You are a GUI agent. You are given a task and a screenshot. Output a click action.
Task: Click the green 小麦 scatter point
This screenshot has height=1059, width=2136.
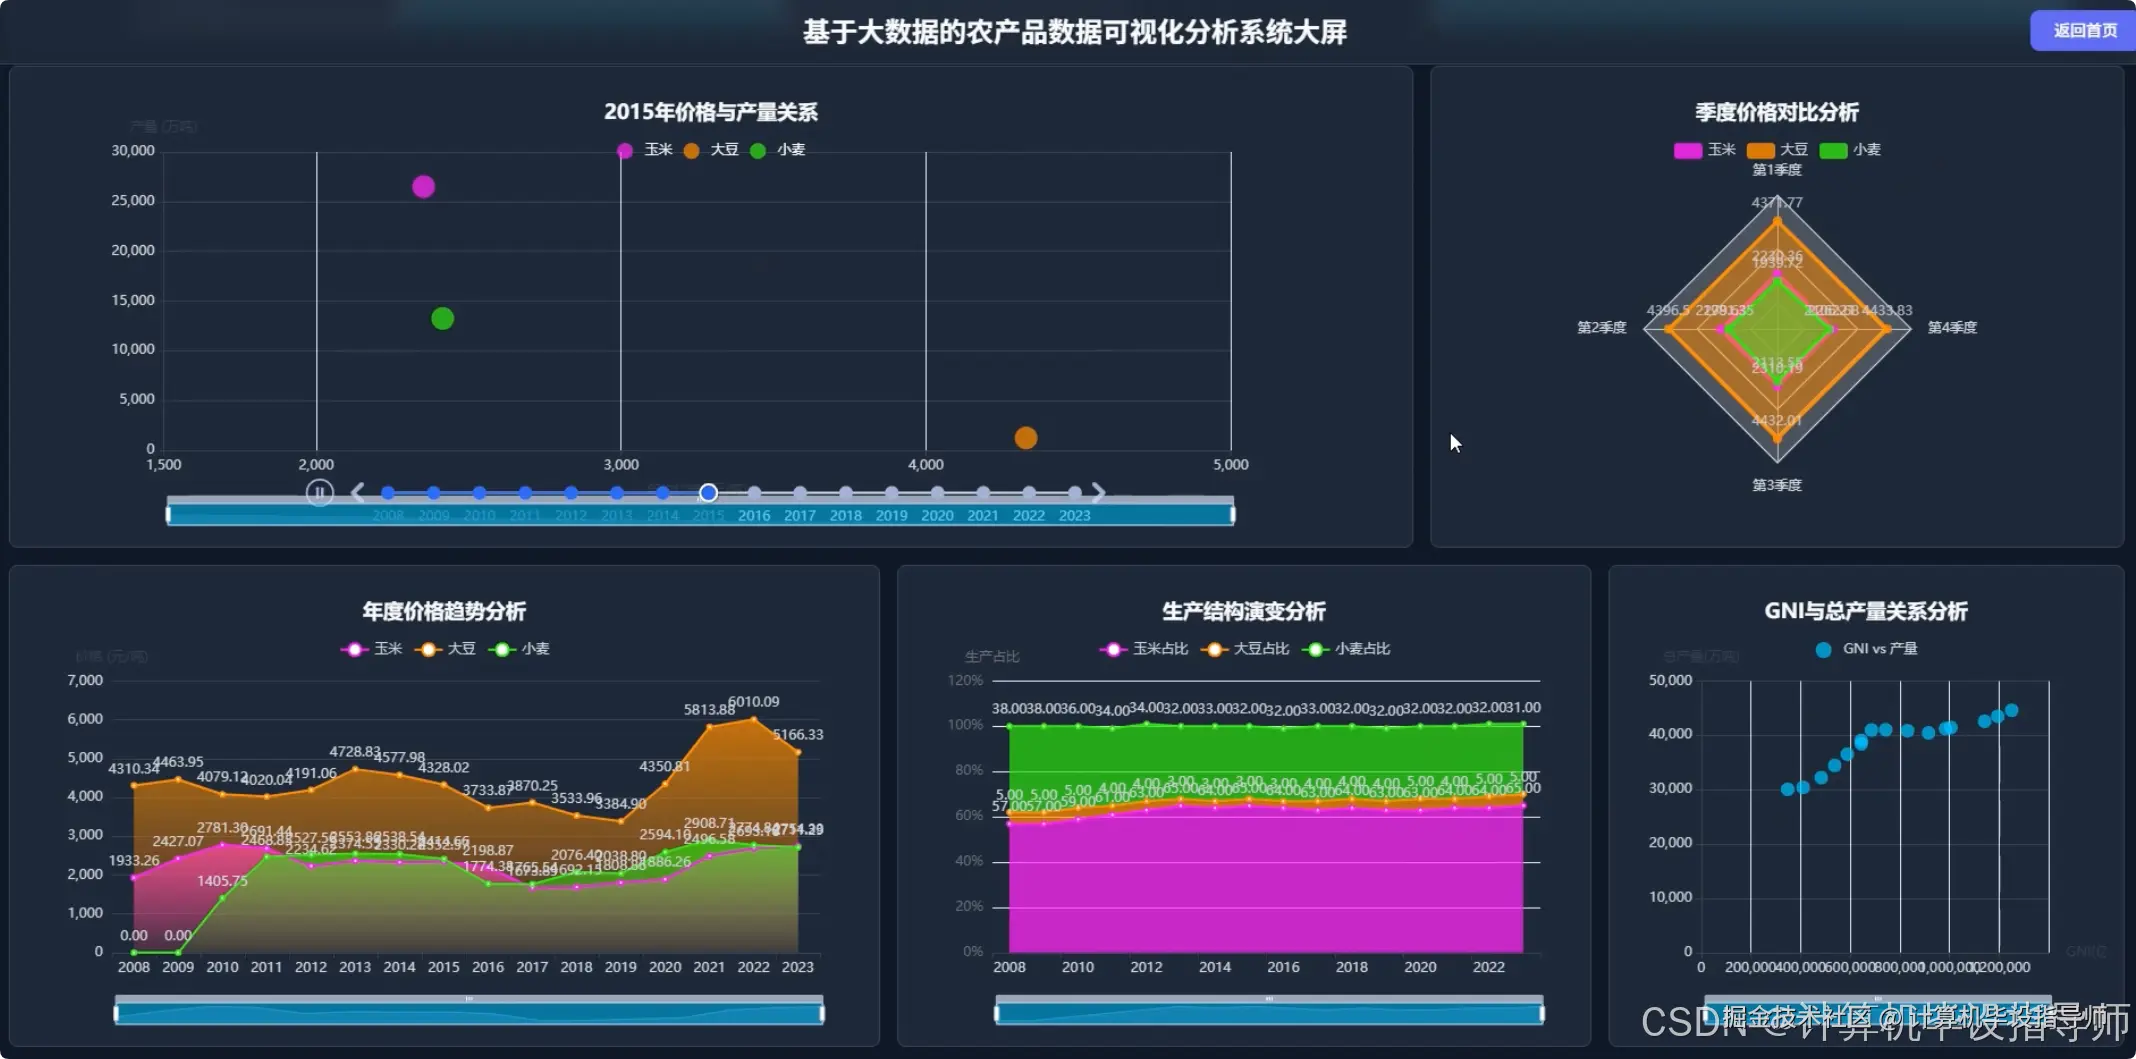pos(442,319)
